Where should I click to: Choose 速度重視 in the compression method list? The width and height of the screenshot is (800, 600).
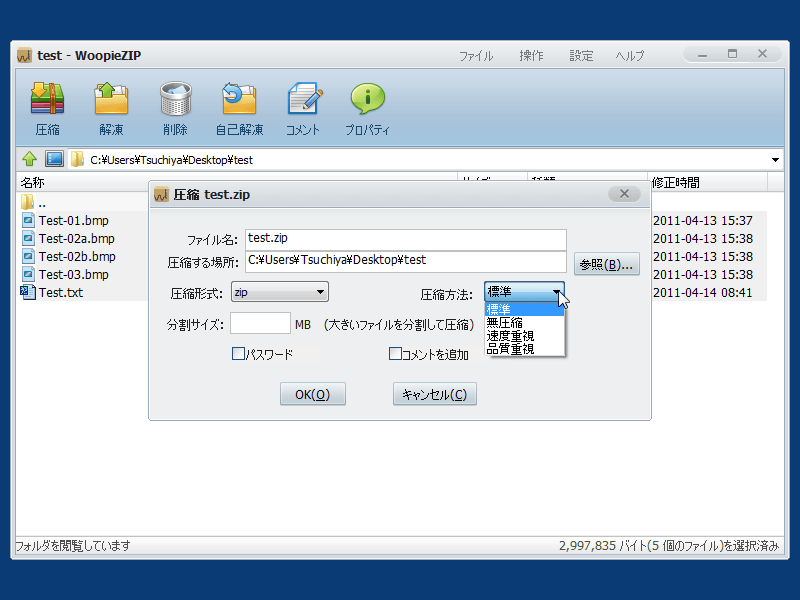pyautogui.click(x=524, y=336)
